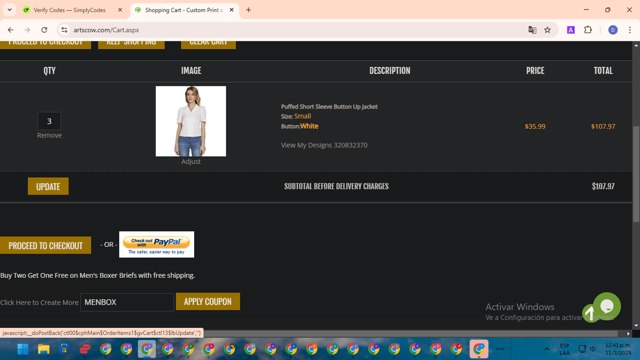This screenshot has height=360, width=640.
Task: Click the quantity field showing 3
Action: (49, 121)
